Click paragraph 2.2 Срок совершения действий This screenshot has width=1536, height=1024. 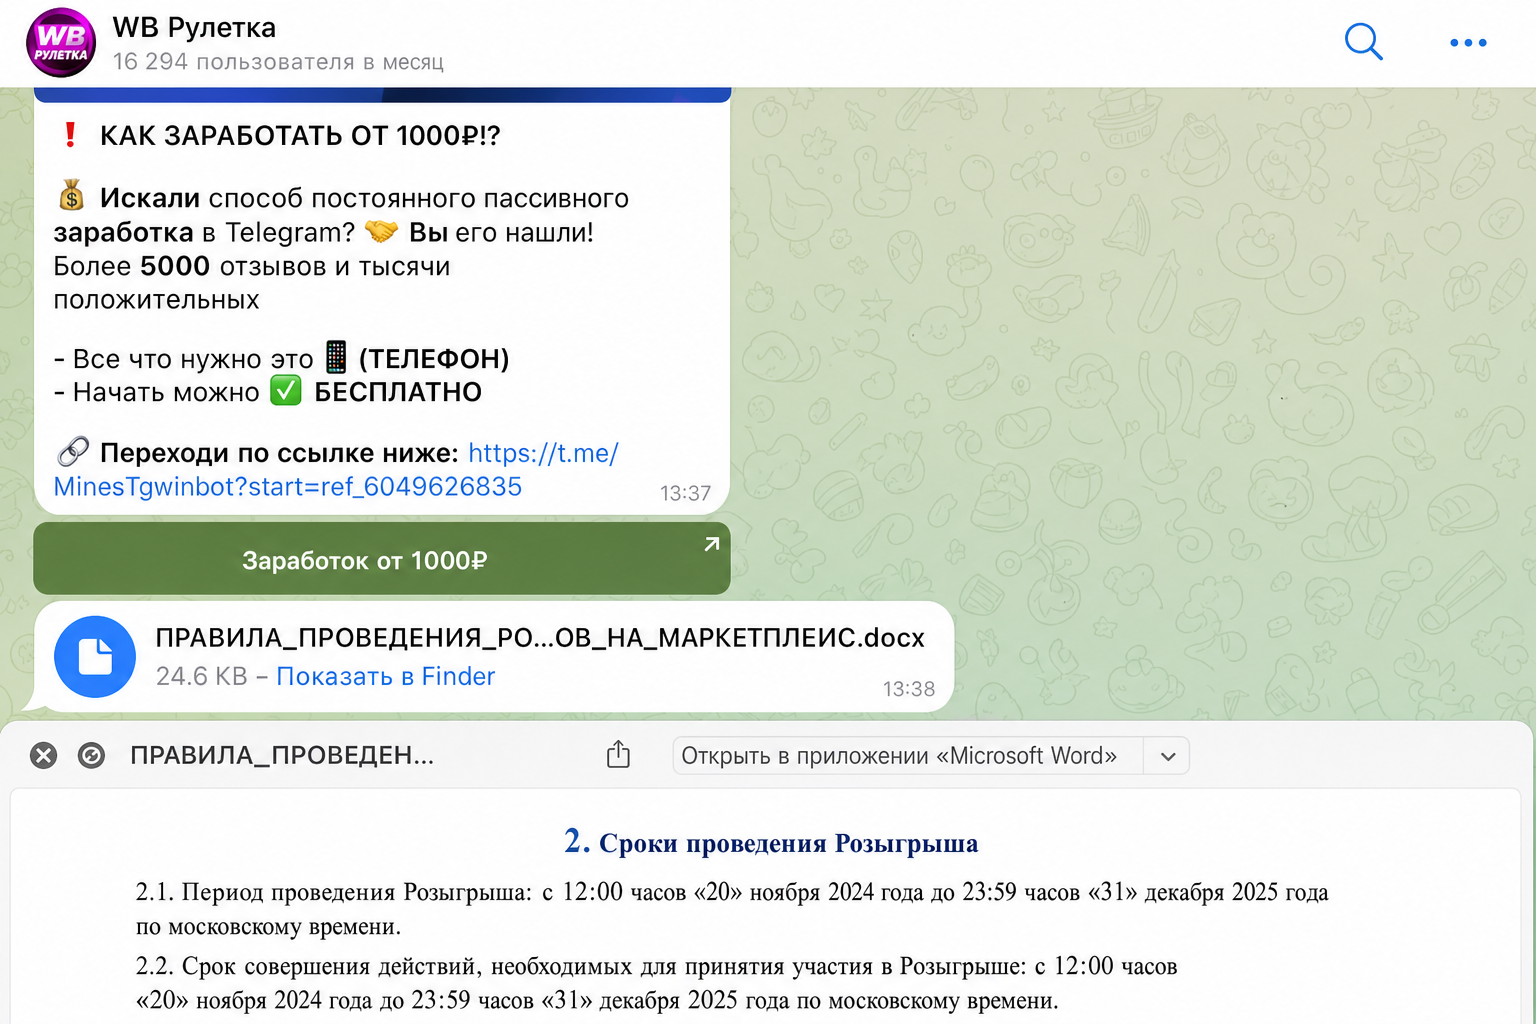pyautogui.click(x=656, y=983)
